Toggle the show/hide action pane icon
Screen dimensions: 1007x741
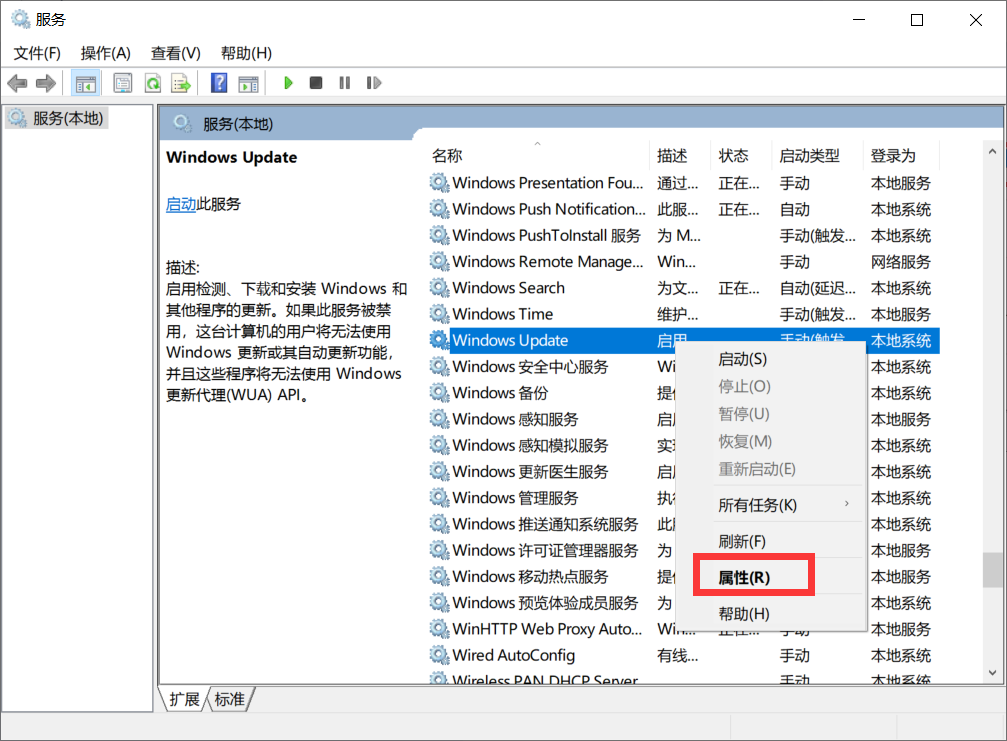coord(249,83)
